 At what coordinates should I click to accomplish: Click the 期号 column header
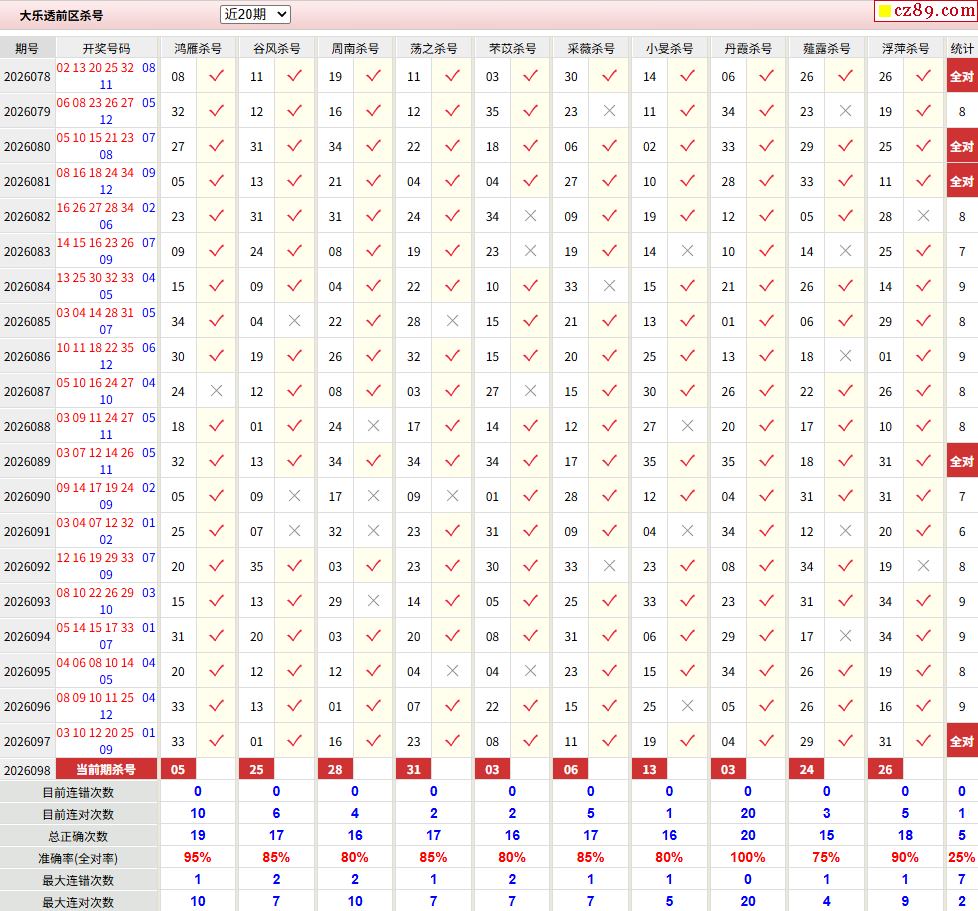coord(27,49)
